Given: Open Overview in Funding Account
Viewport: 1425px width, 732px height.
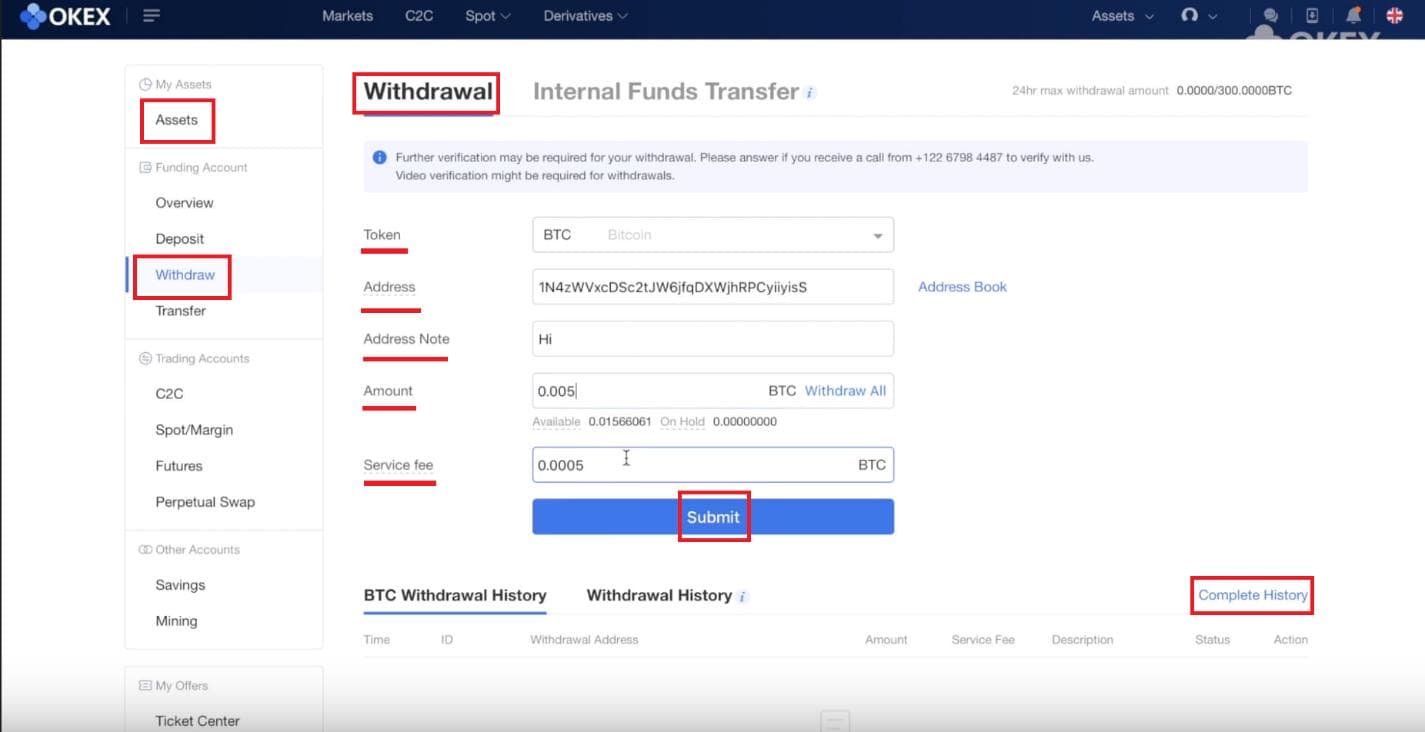Looking at the screenshot, I should pyautogui.click(x=184, y=203).
